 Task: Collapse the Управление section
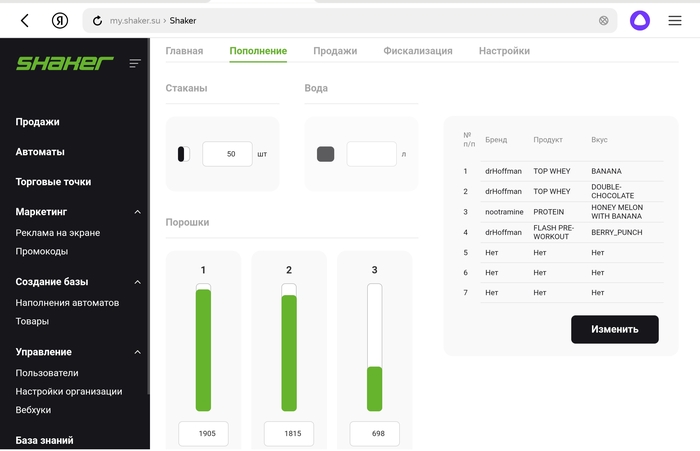click(x=138, y=352)
